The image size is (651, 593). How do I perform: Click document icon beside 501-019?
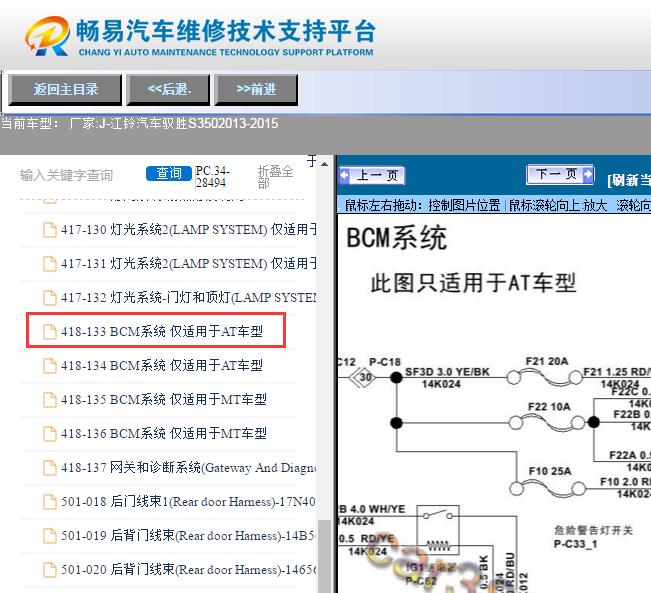(50, 536)
